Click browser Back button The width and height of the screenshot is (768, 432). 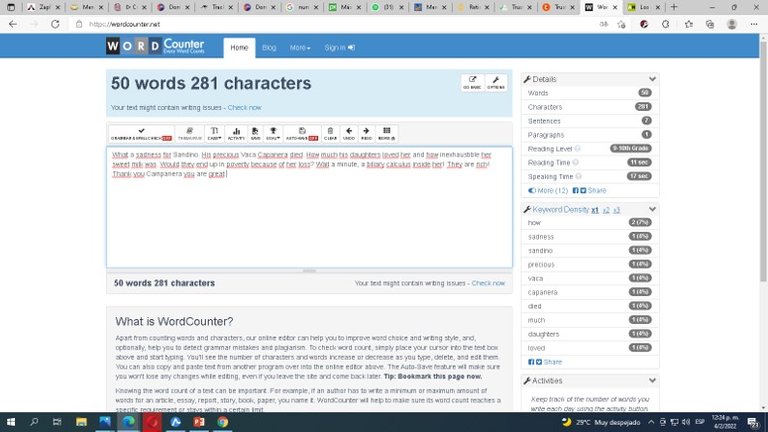[x=13, y=24]
